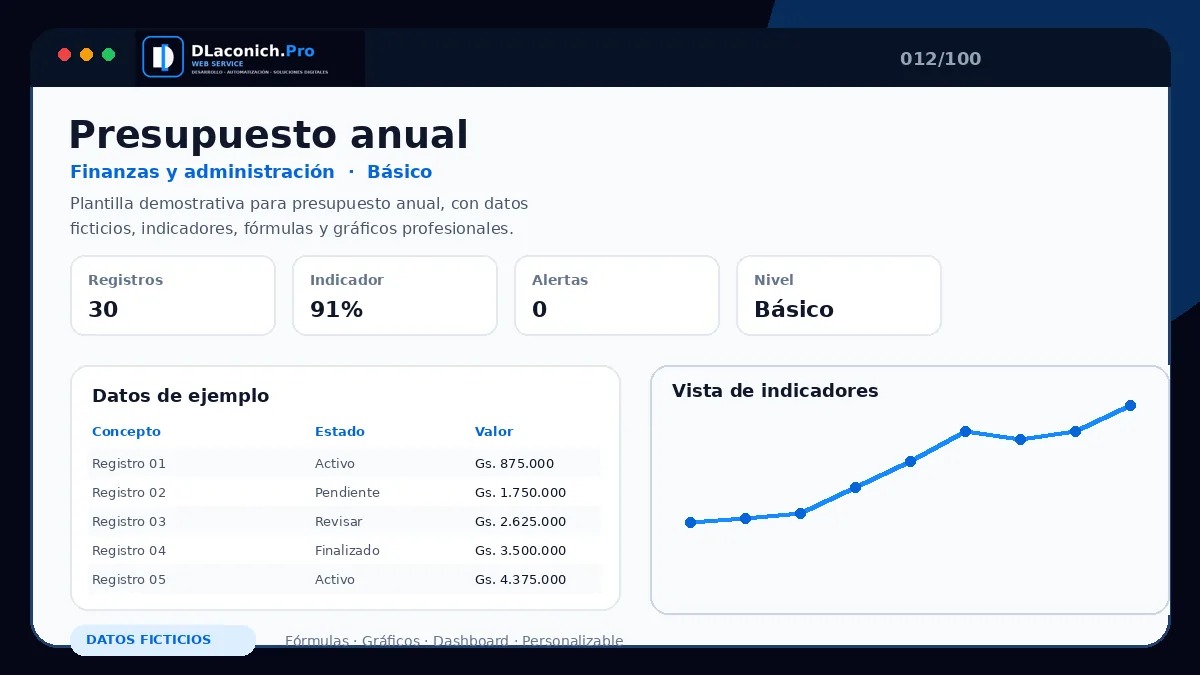
Task: Click the Gs. 3.500.000 value
Action: 520,551
